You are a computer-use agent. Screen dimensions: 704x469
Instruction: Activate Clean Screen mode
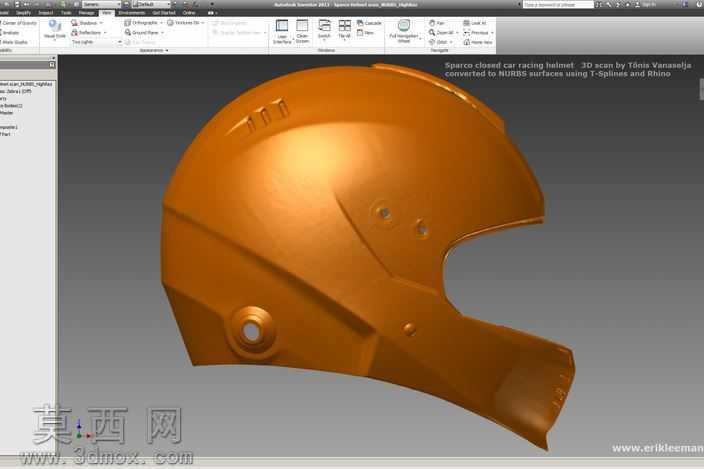click(302, 31)
